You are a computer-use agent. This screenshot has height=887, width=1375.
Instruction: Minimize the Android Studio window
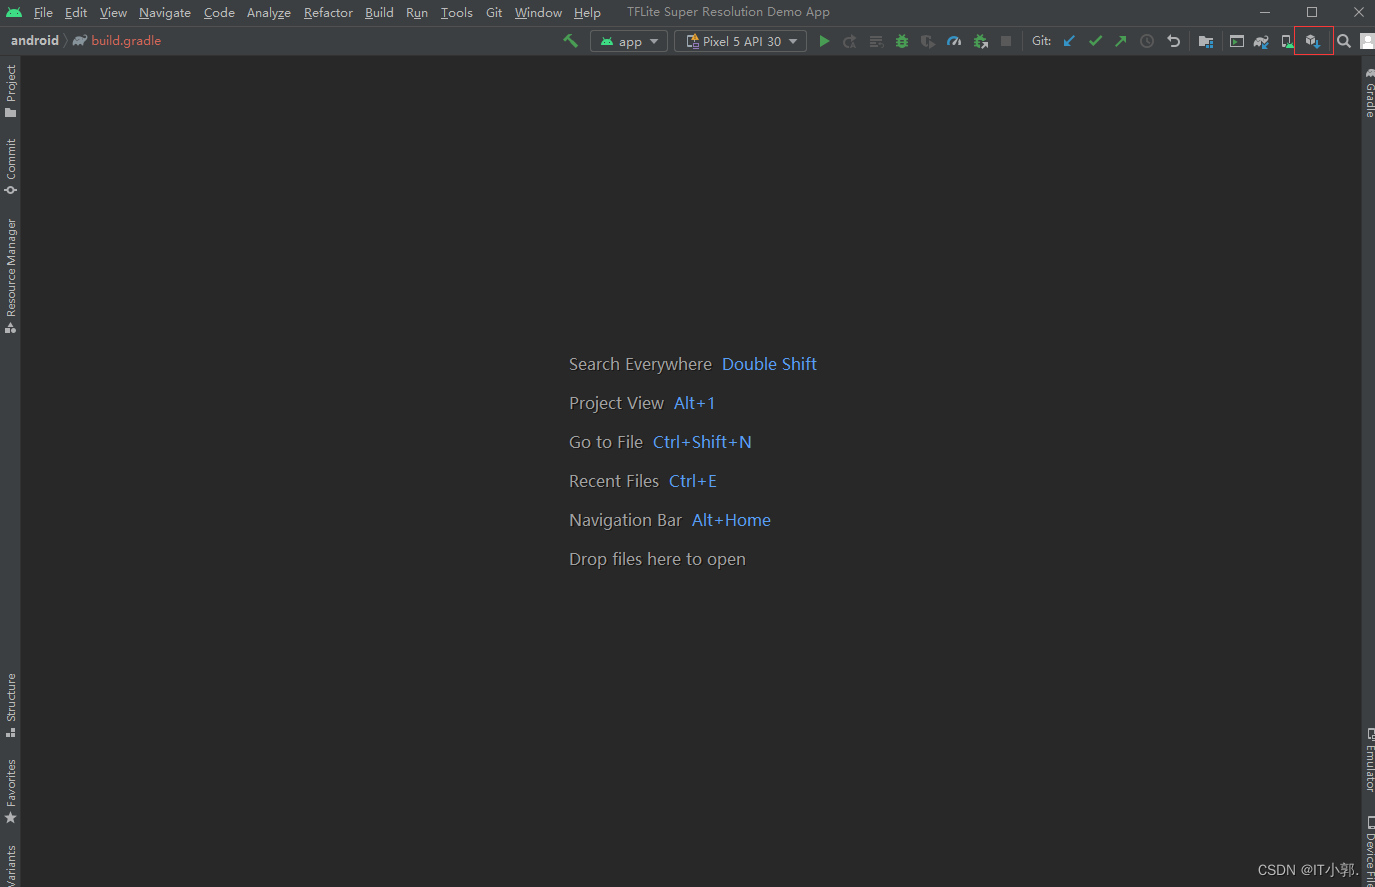pos(1265,12)
